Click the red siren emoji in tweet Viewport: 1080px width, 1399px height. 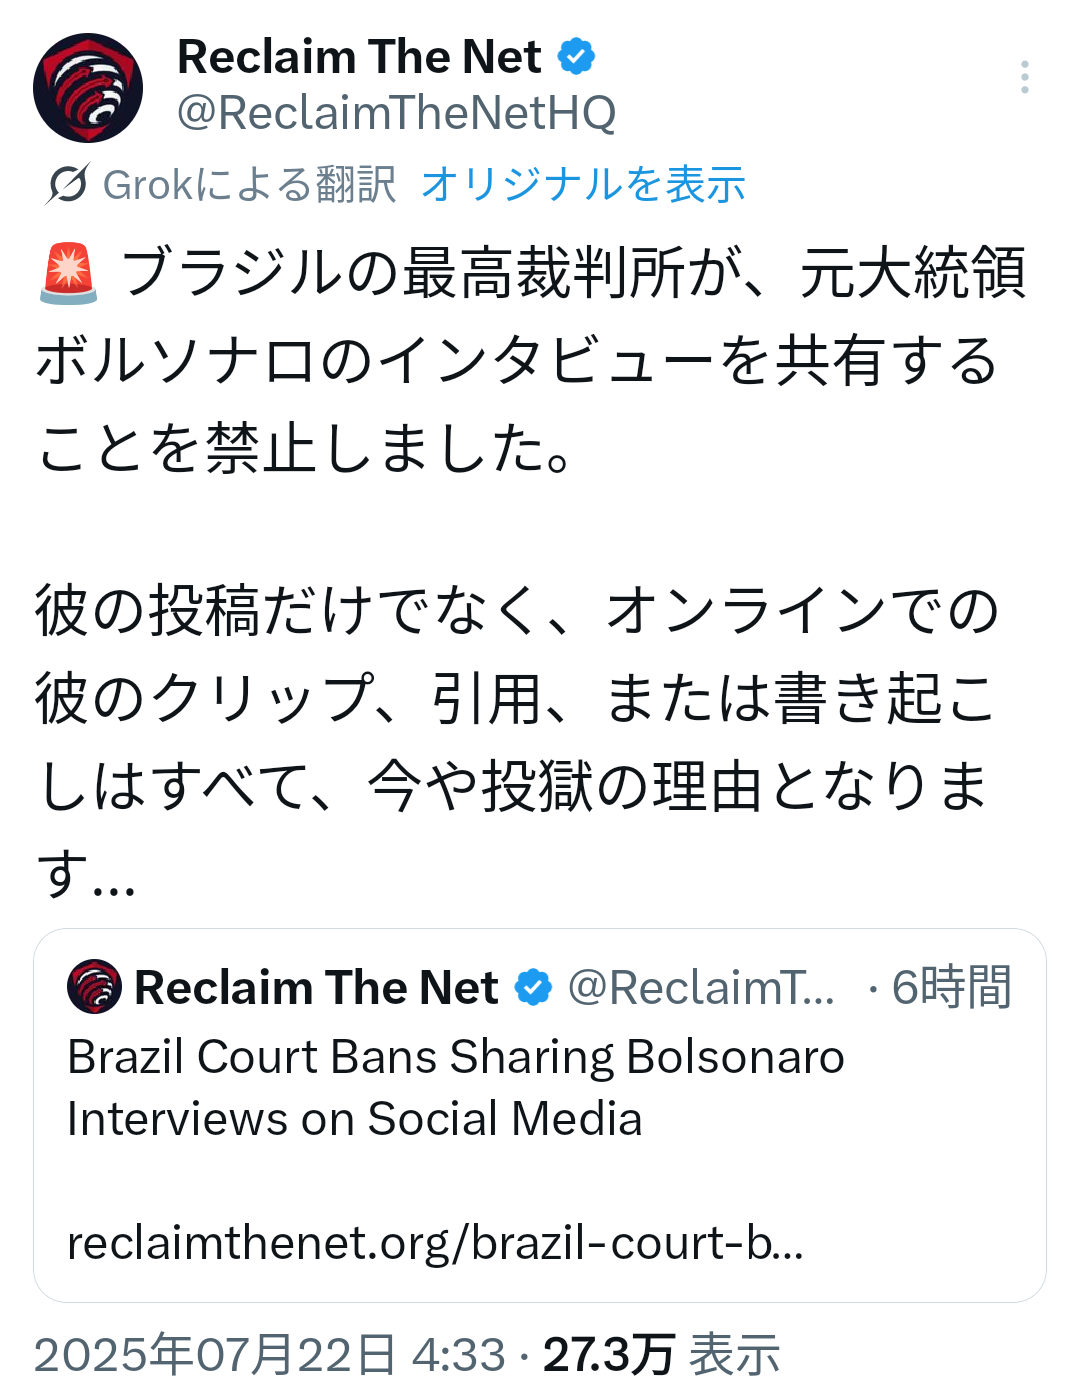click(x=68, y=272)
